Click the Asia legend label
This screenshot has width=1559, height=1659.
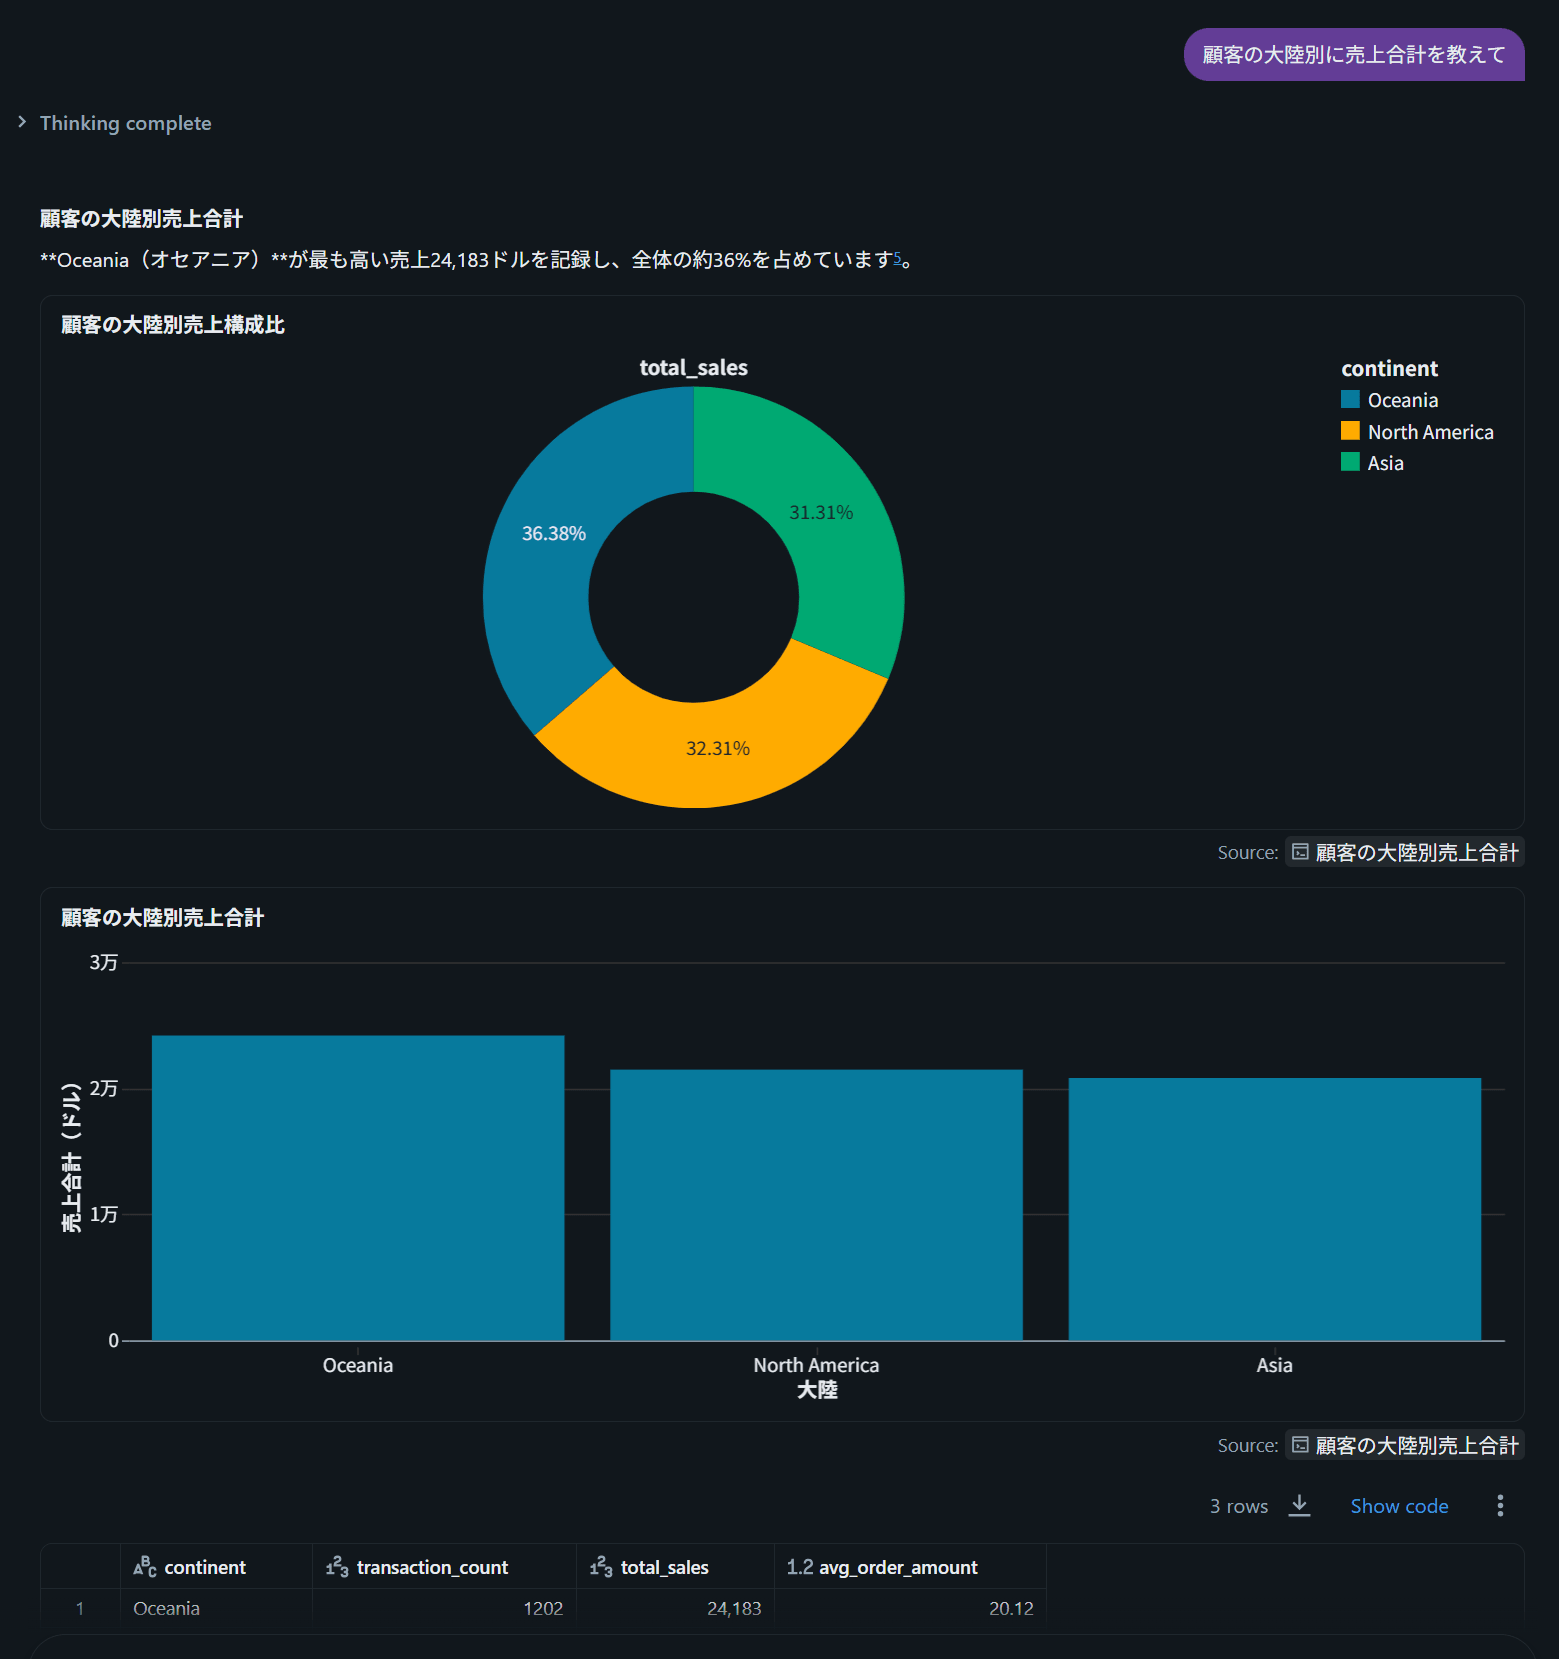click(x=1386, y=463)
